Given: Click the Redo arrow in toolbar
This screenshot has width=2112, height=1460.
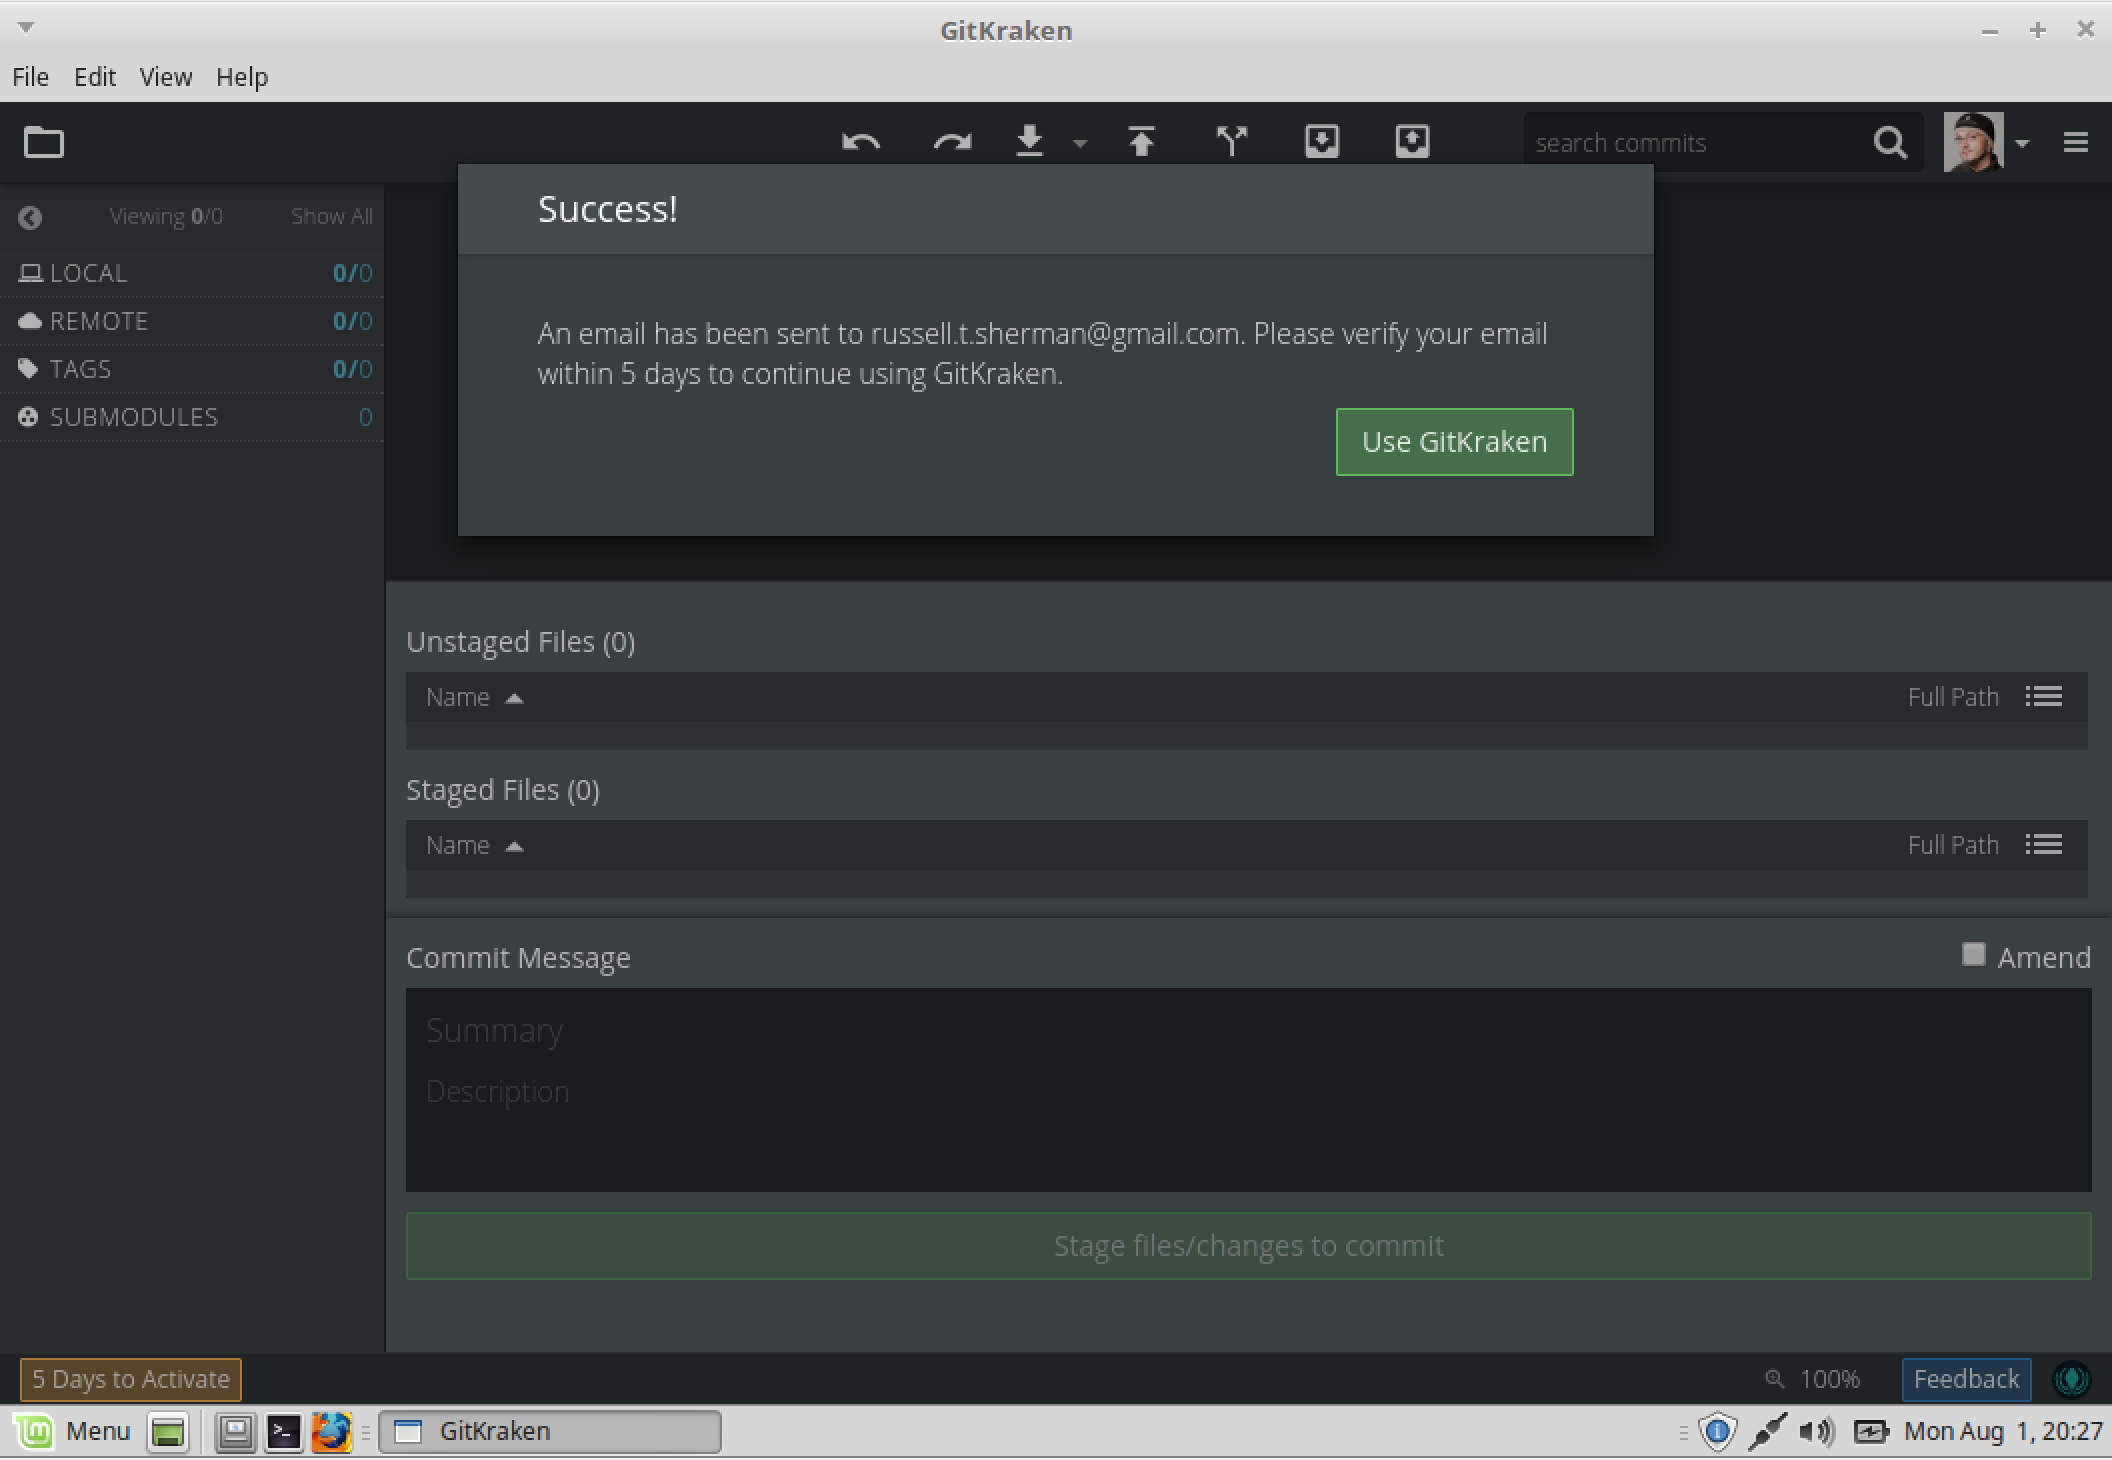Looking at the screenshot, I should (952, 143).
